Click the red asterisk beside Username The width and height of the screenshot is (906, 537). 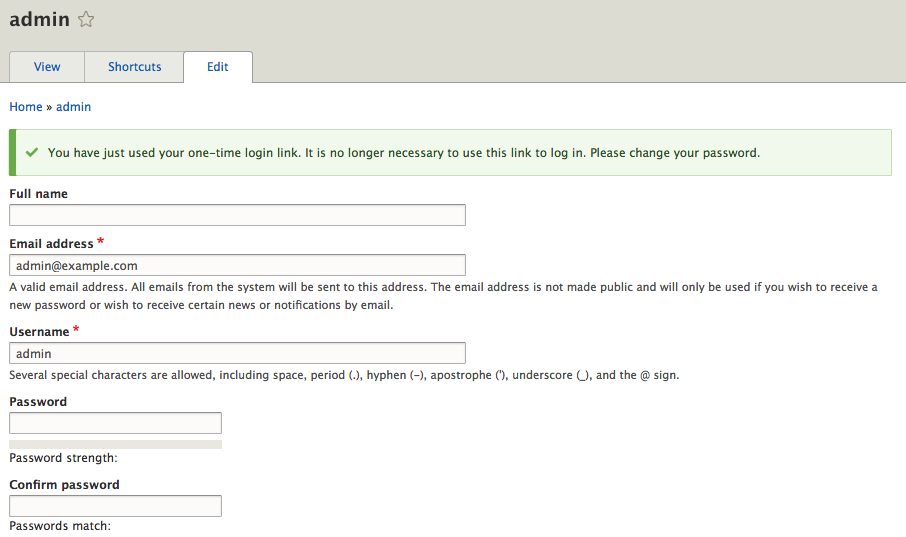[77, 330]
